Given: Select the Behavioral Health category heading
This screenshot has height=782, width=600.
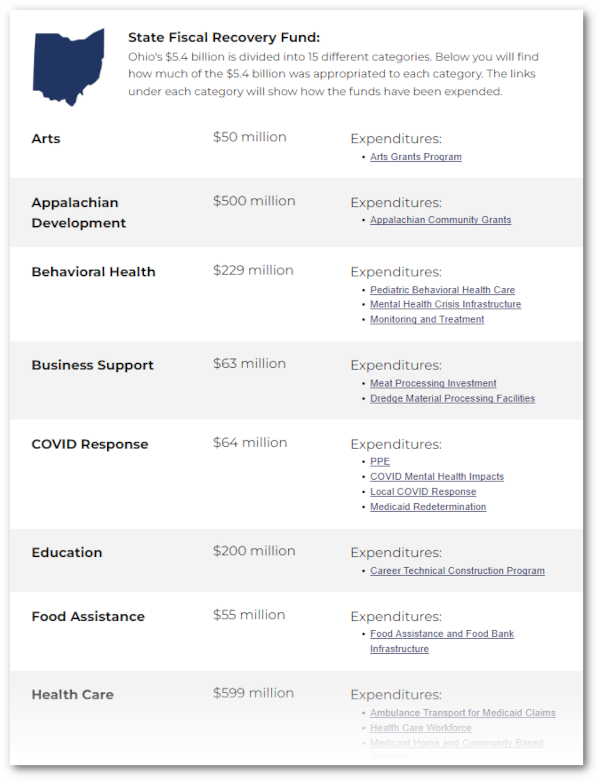Looking at the screenshot, I should pos(93,272).
